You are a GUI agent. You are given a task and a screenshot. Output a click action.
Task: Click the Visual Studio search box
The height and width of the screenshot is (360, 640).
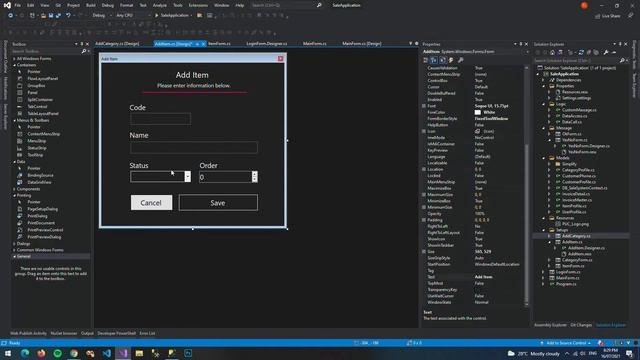286,5
